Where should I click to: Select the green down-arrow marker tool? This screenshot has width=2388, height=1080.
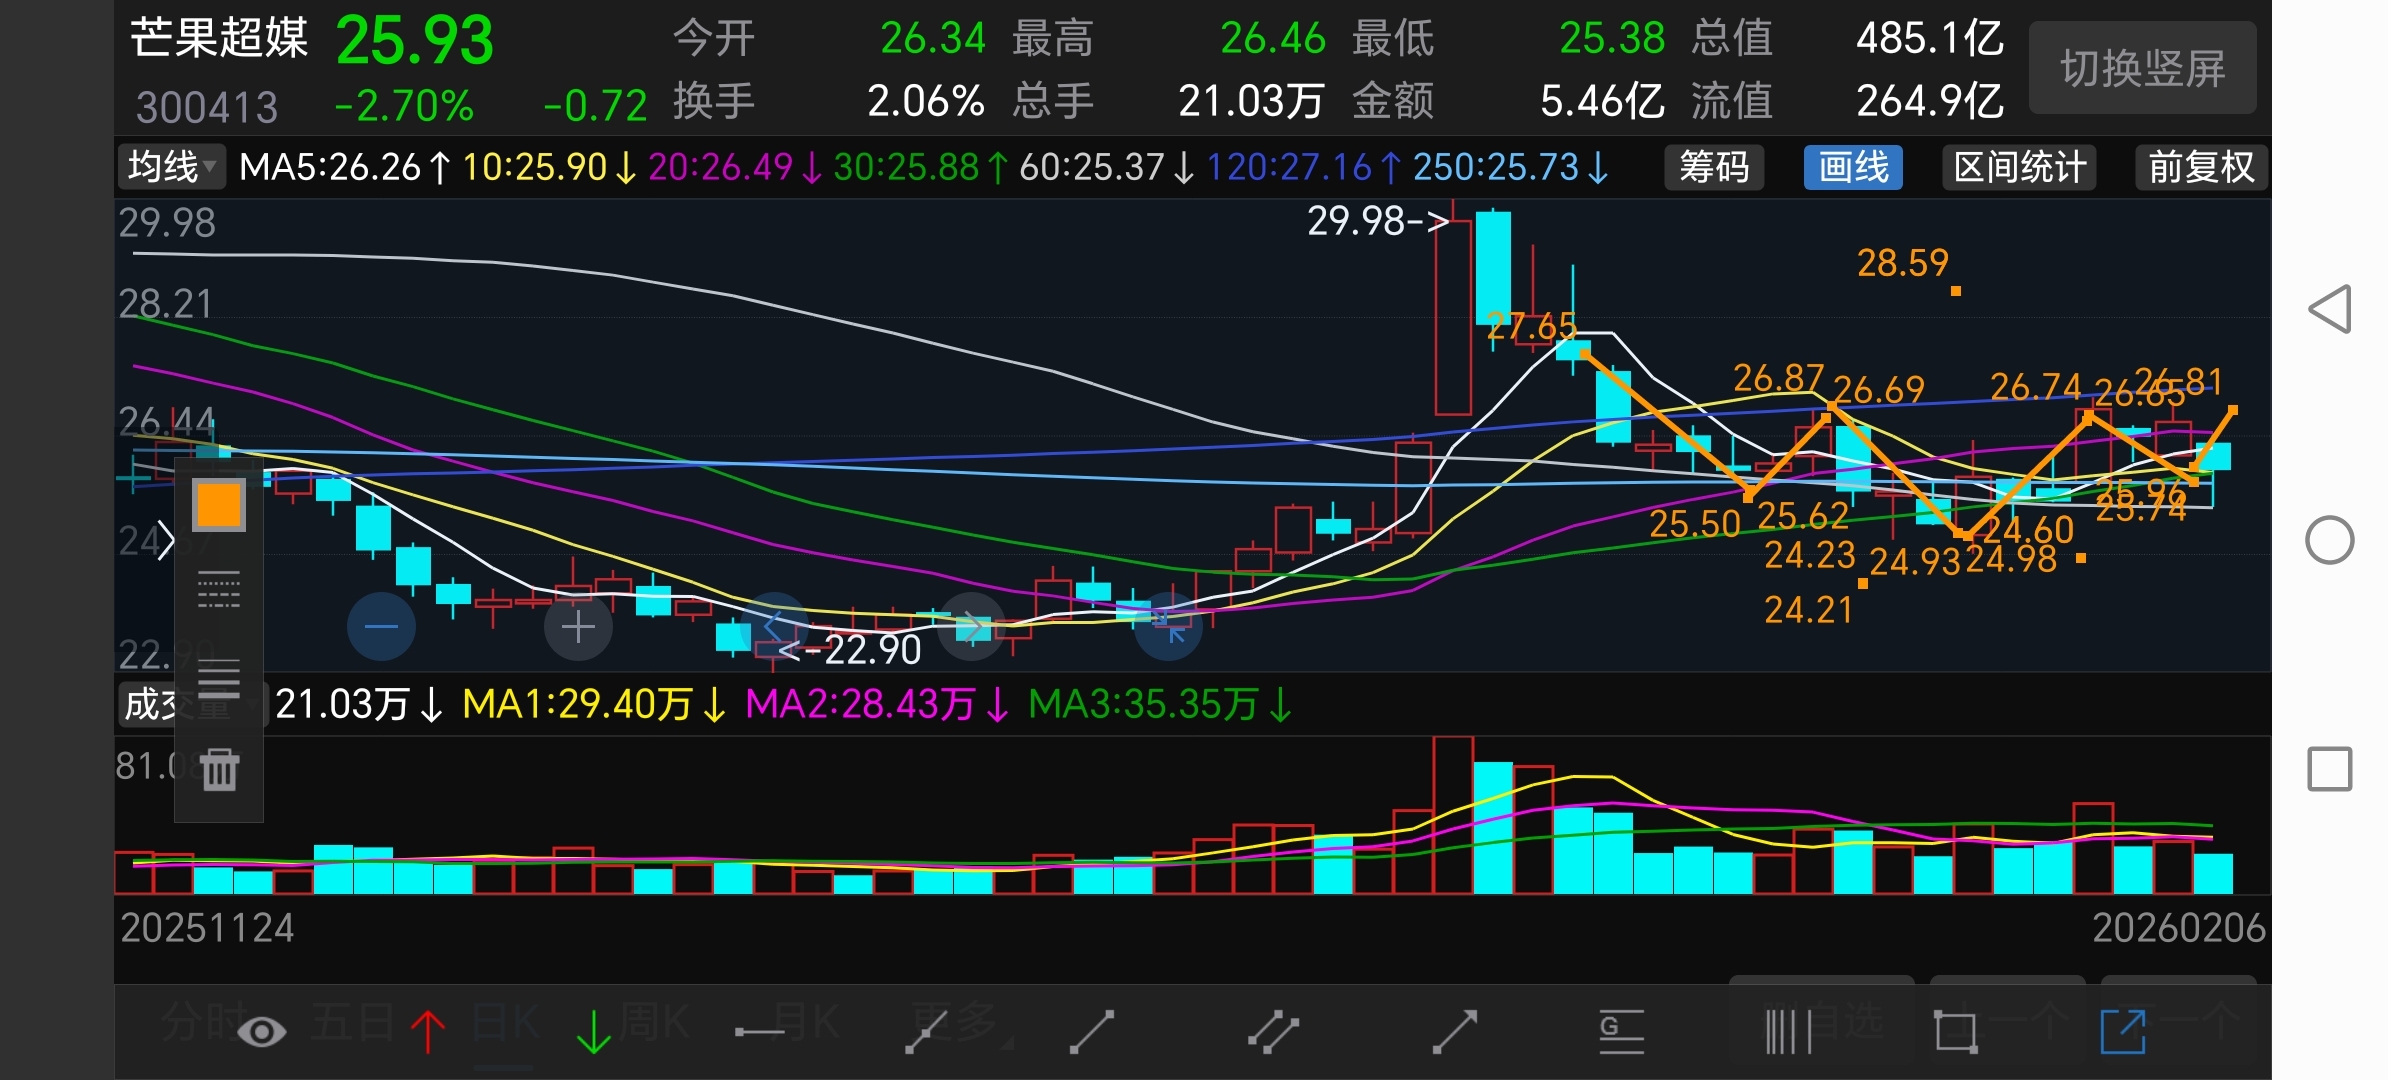(x=594, y=1031)
